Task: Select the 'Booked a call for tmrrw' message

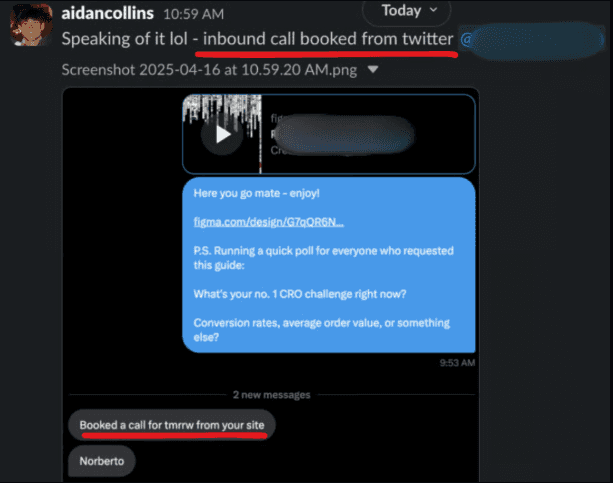Action: tap(172, 425)
